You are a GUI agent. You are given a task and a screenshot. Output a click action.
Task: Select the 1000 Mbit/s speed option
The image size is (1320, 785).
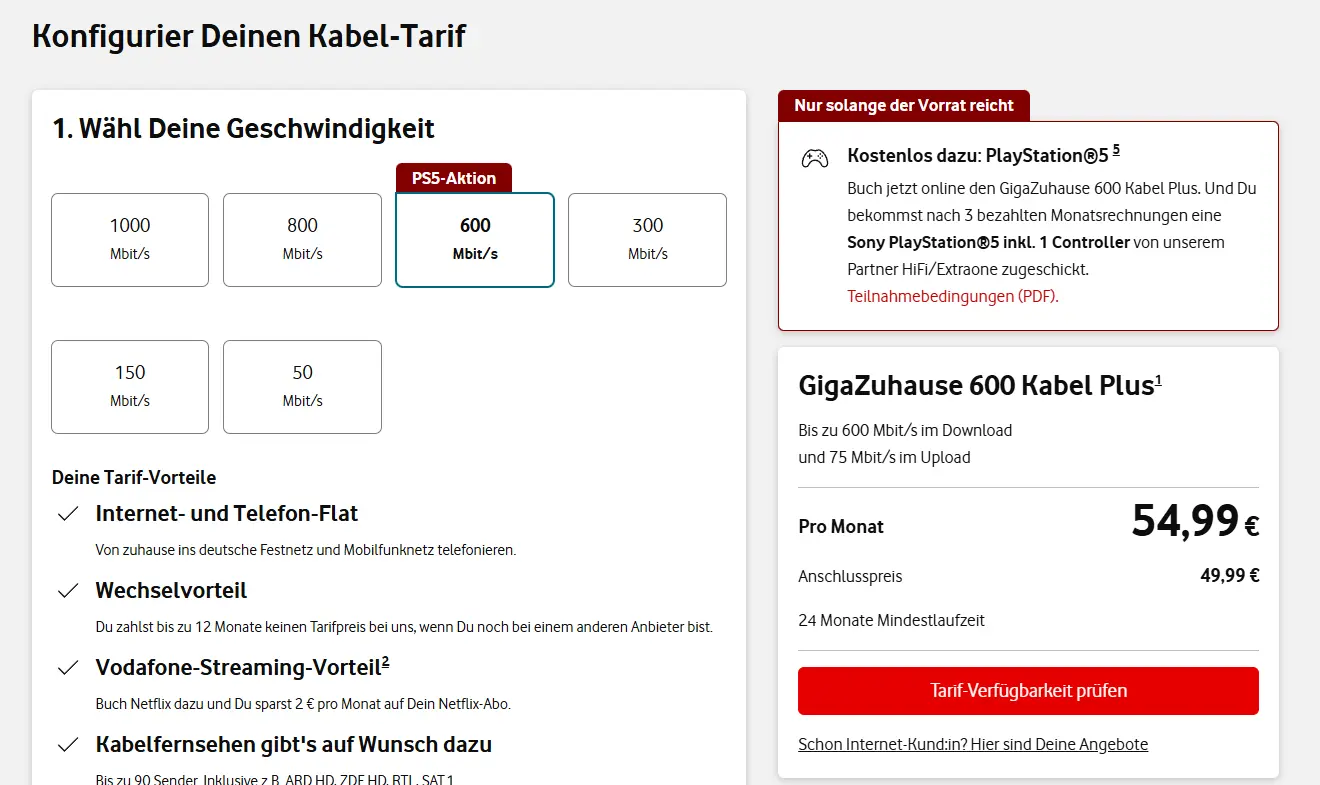pyautogui.click(x=130, y=240)
